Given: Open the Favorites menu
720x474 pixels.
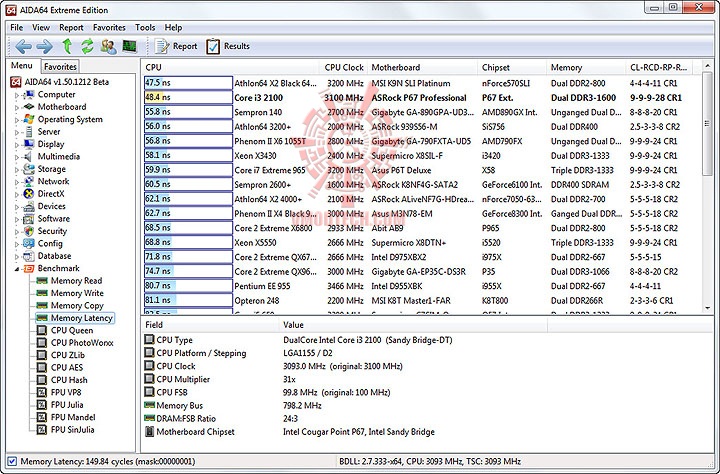Looking at the screenshot, I should [x=109, y=28].
